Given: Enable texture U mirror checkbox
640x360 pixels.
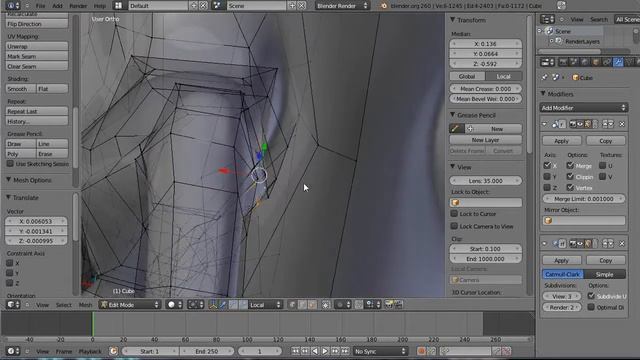Looking at the screenshot, I should [602, 166].
